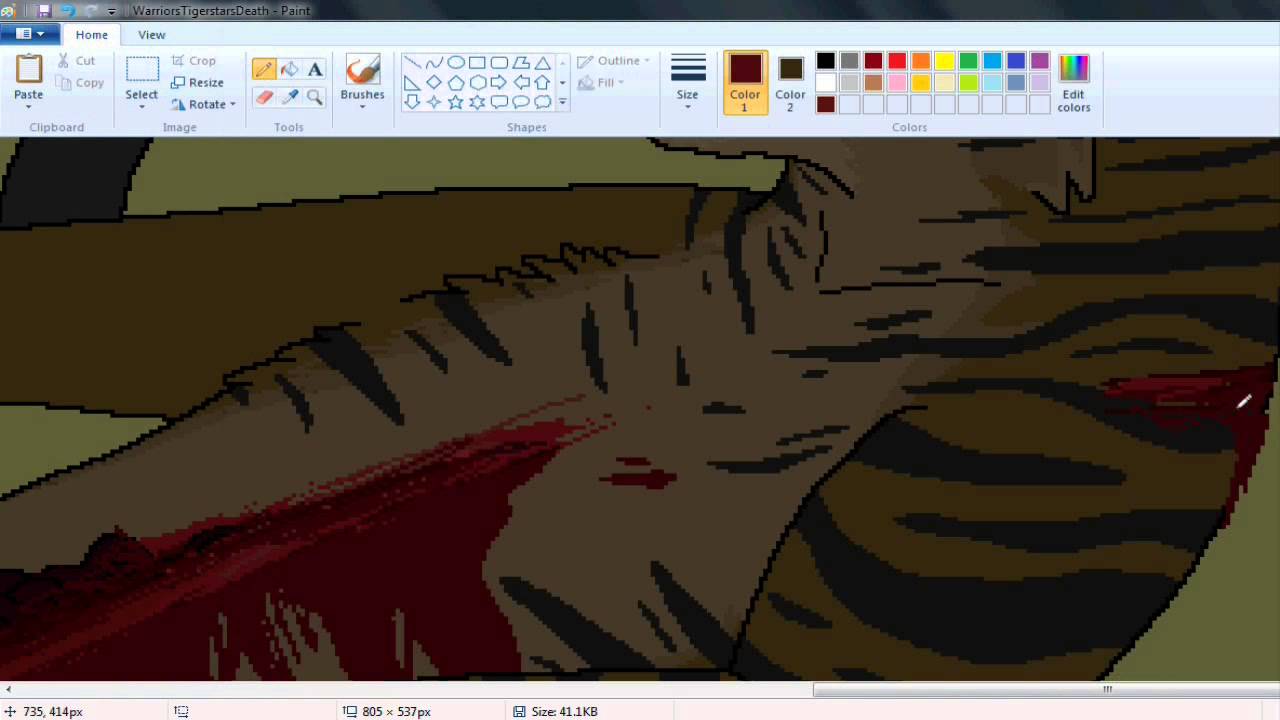Image resolution: width=1280 pixels, height=720 pixels.
Task: Click the Cut scissors button
Action: [76, 61]
